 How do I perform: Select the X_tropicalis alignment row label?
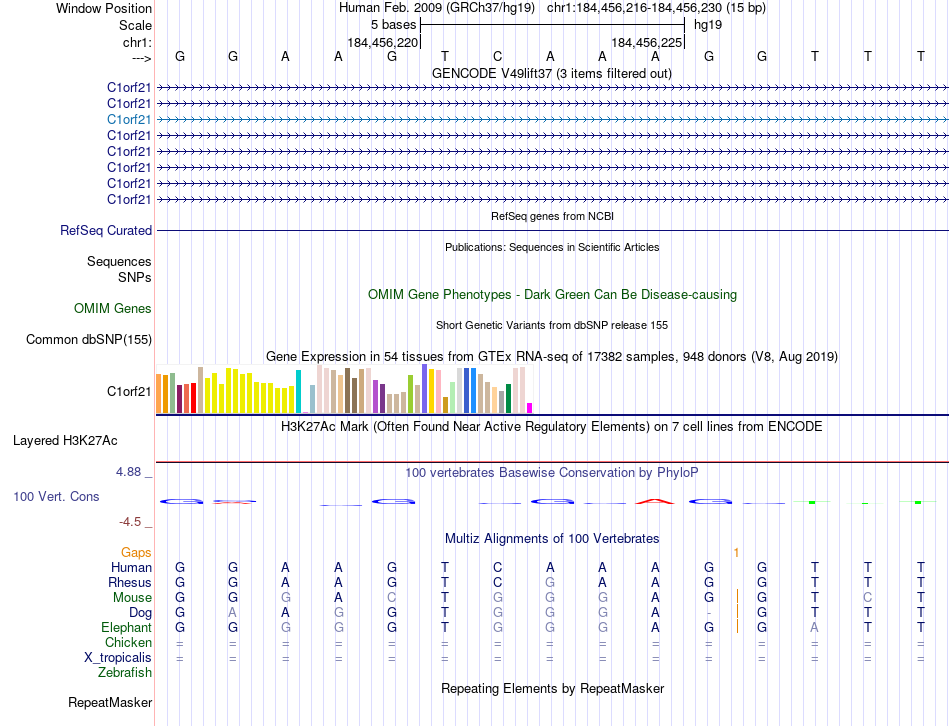coord(118,658)
